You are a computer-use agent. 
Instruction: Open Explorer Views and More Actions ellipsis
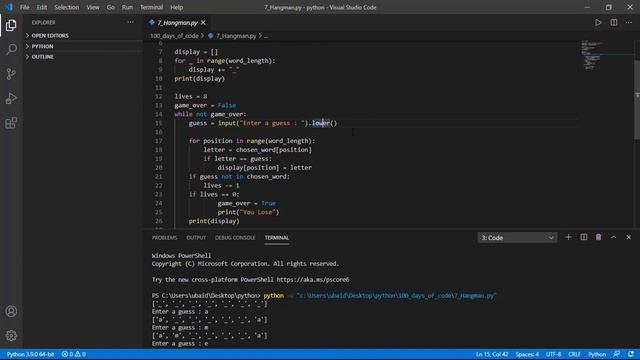130,22
